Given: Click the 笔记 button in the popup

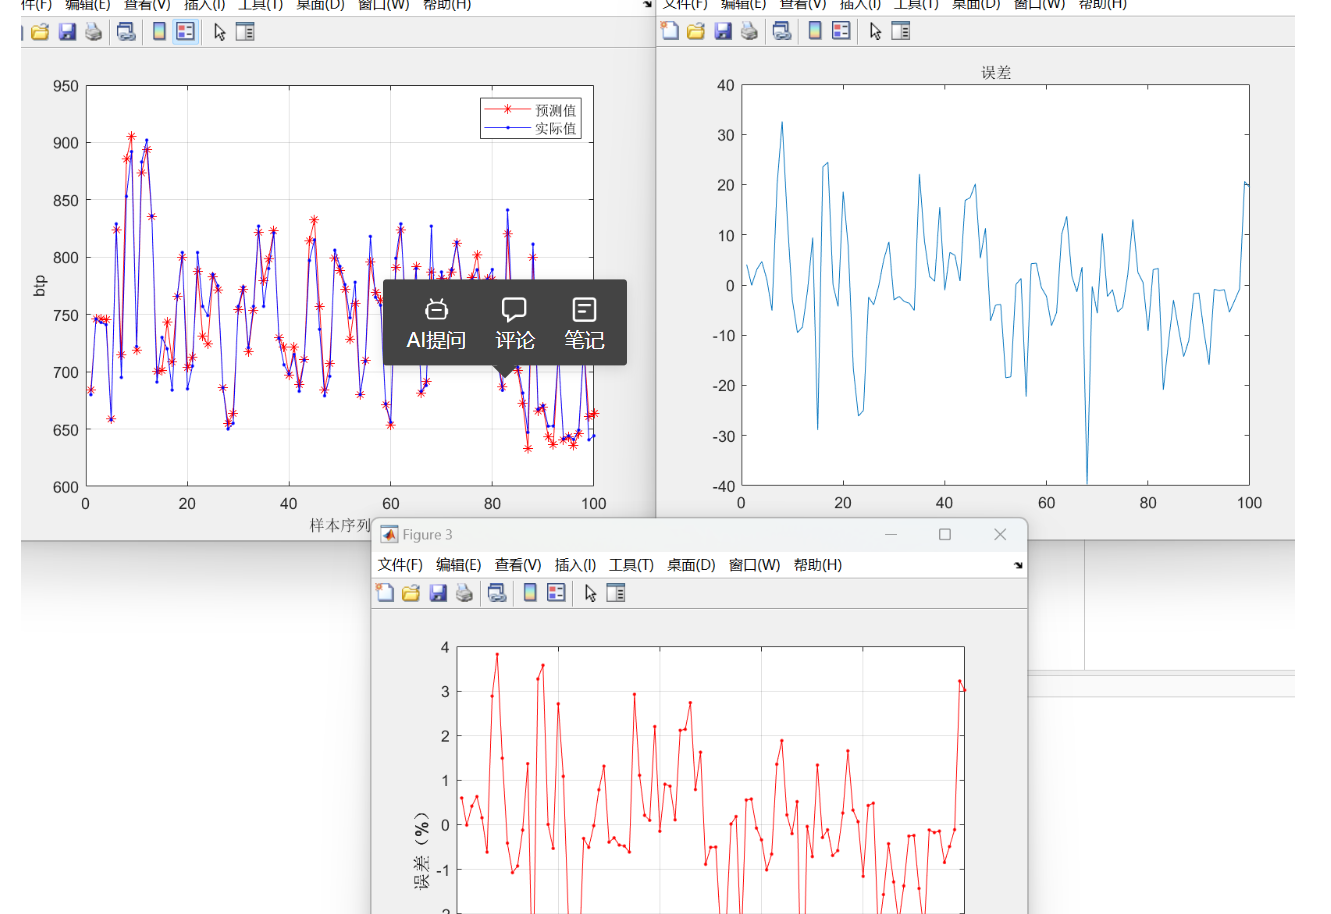Looking at the screenshot, I should (584, 323).
